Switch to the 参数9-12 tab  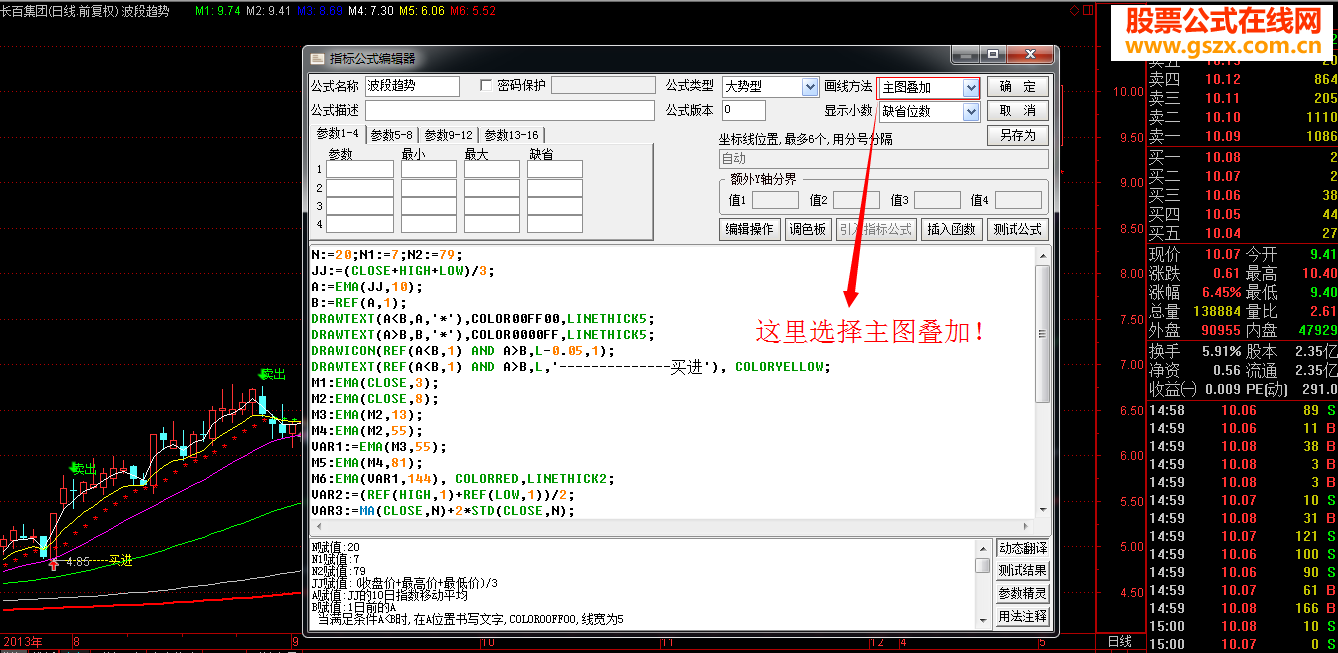point(448,135)
